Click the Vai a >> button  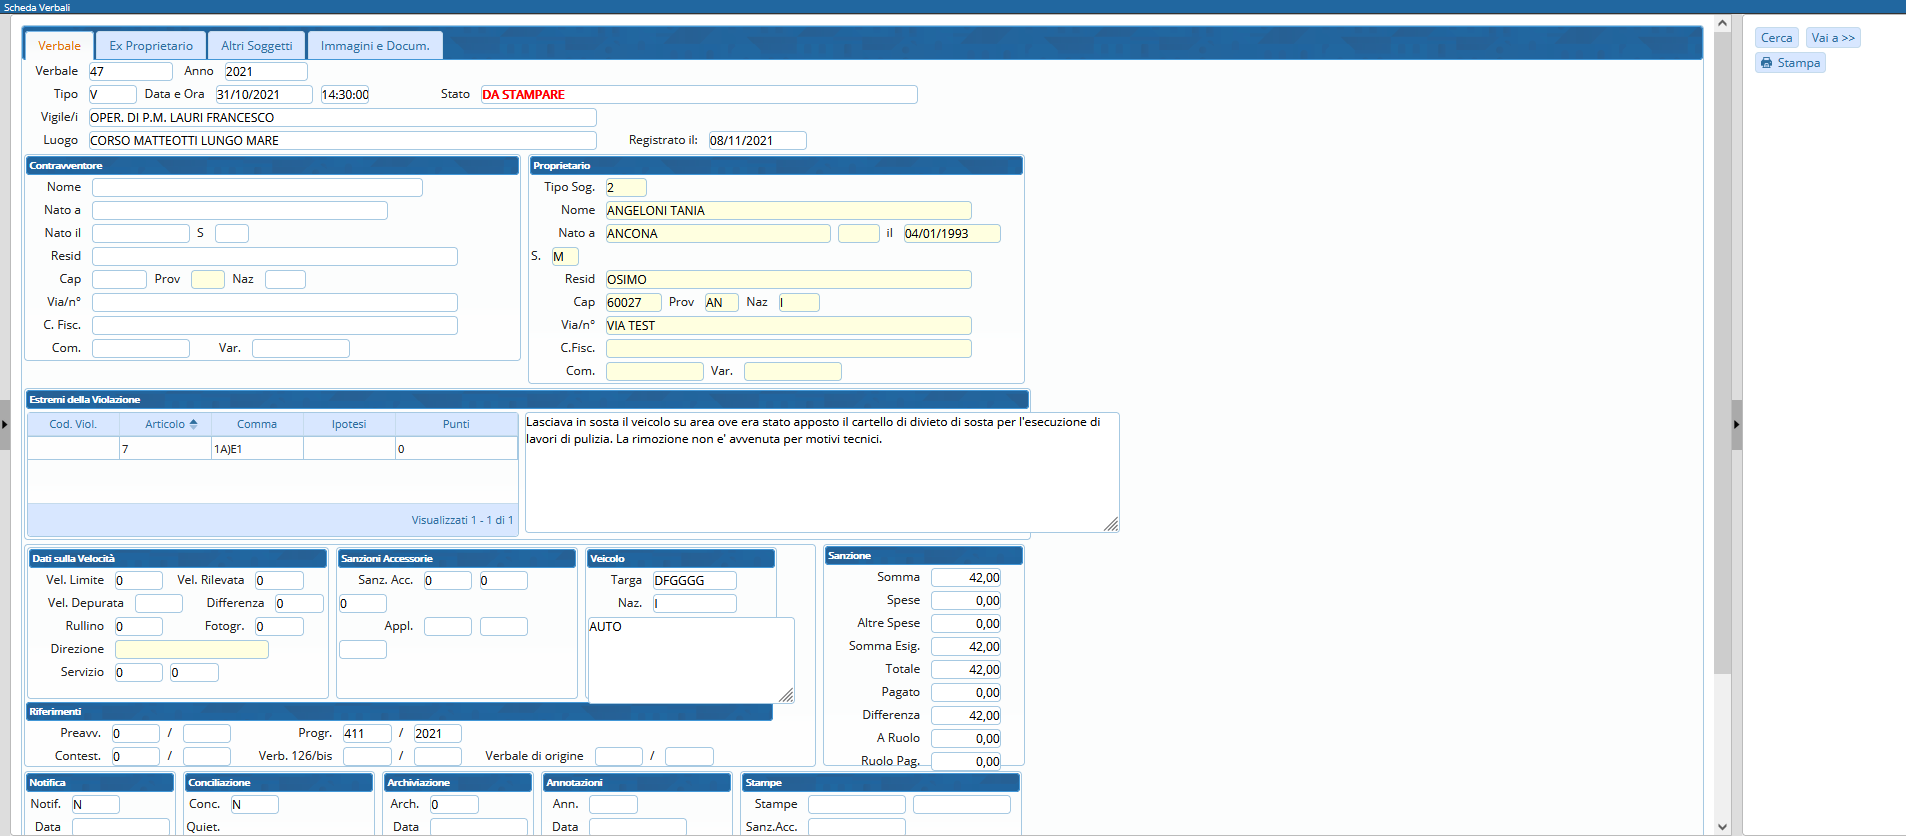(x=1832, y=38)
